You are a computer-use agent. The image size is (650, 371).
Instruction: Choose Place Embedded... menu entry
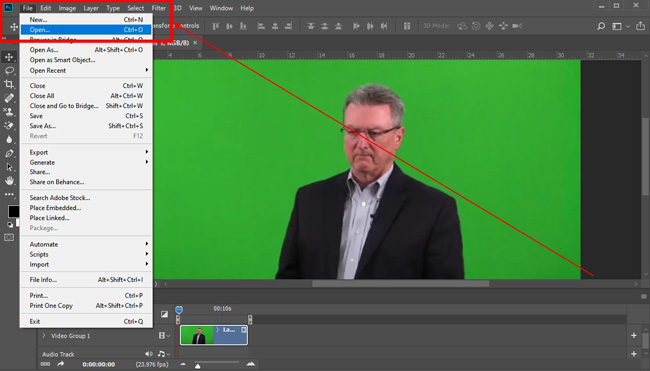click(x=86, y=208)
